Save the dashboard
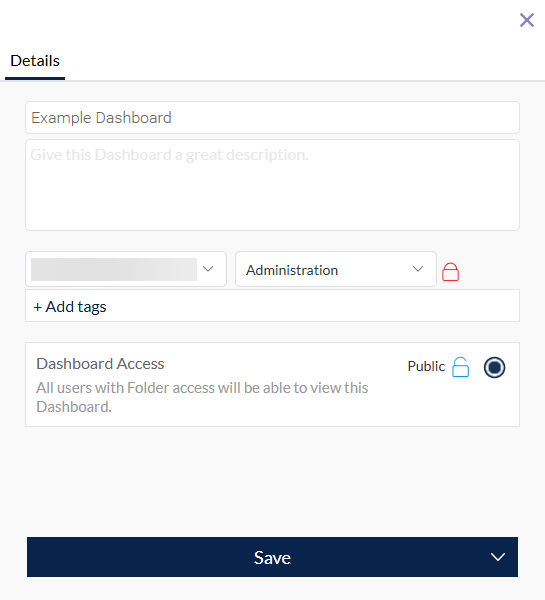The width and height of the screenshot is (545, 600). tap(272, 557)
